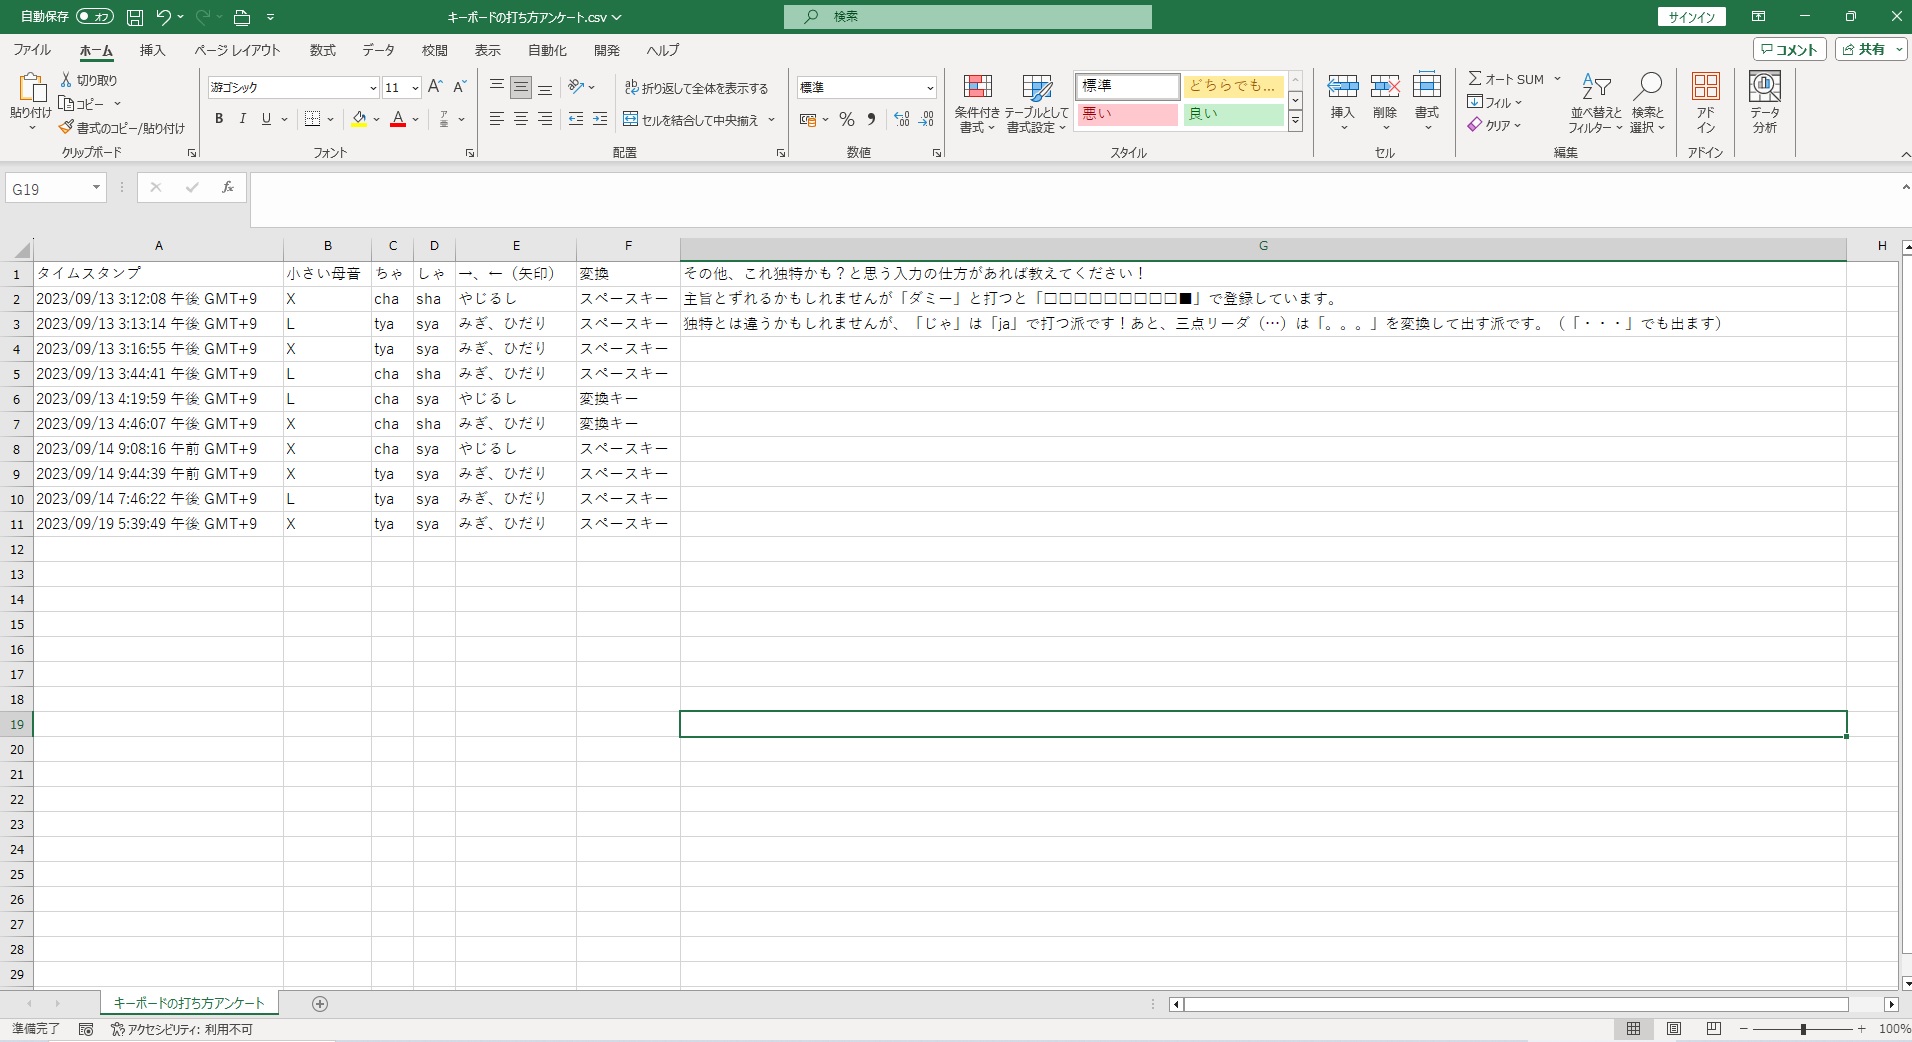
Task: Switch to Formulas (数式) tab
Action: click(322, 50)
